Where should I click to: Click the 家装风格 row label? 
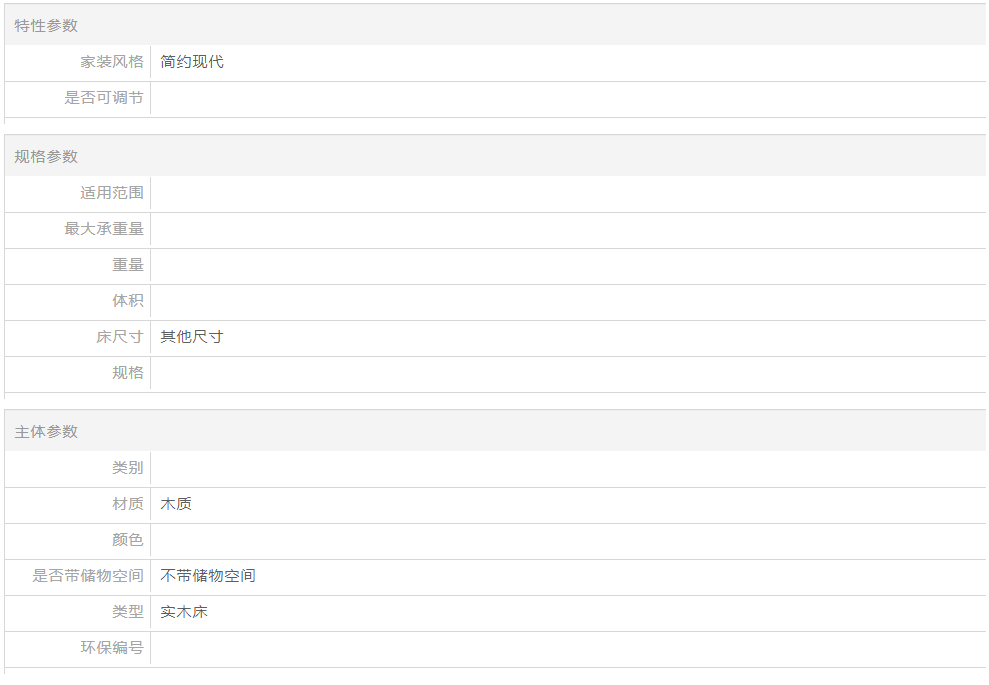(x=112, y=62)
